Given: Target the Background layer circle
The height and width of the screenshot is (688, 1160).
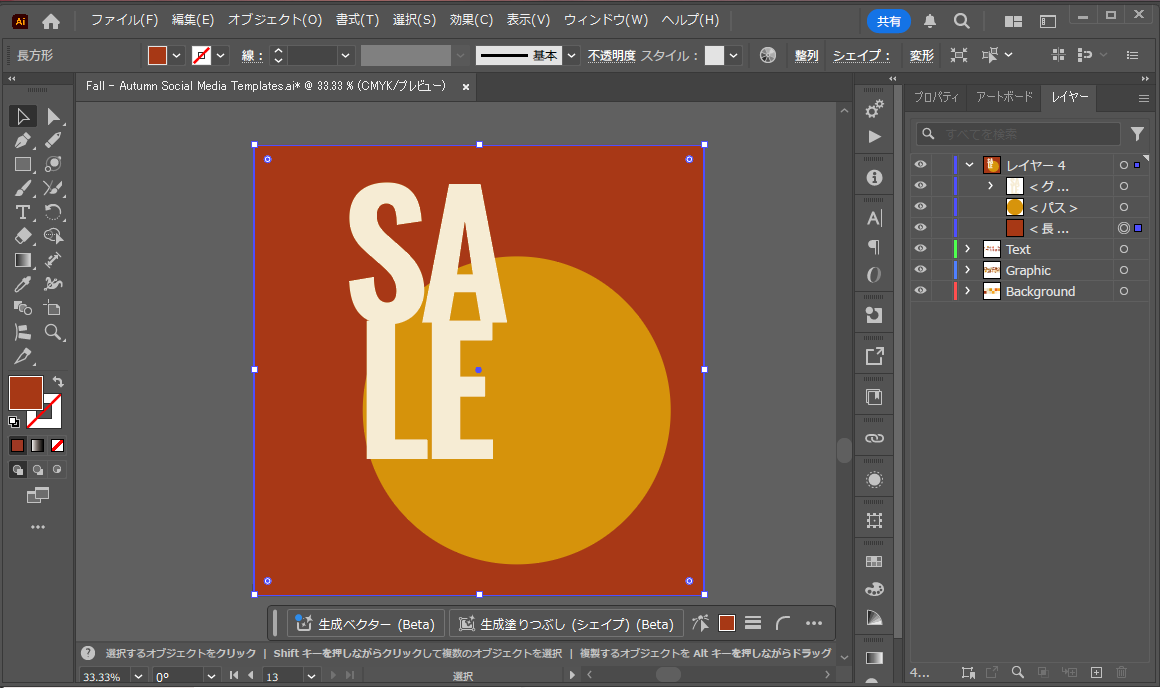Looking at the screenshot, I should (x=1124, y=291).
